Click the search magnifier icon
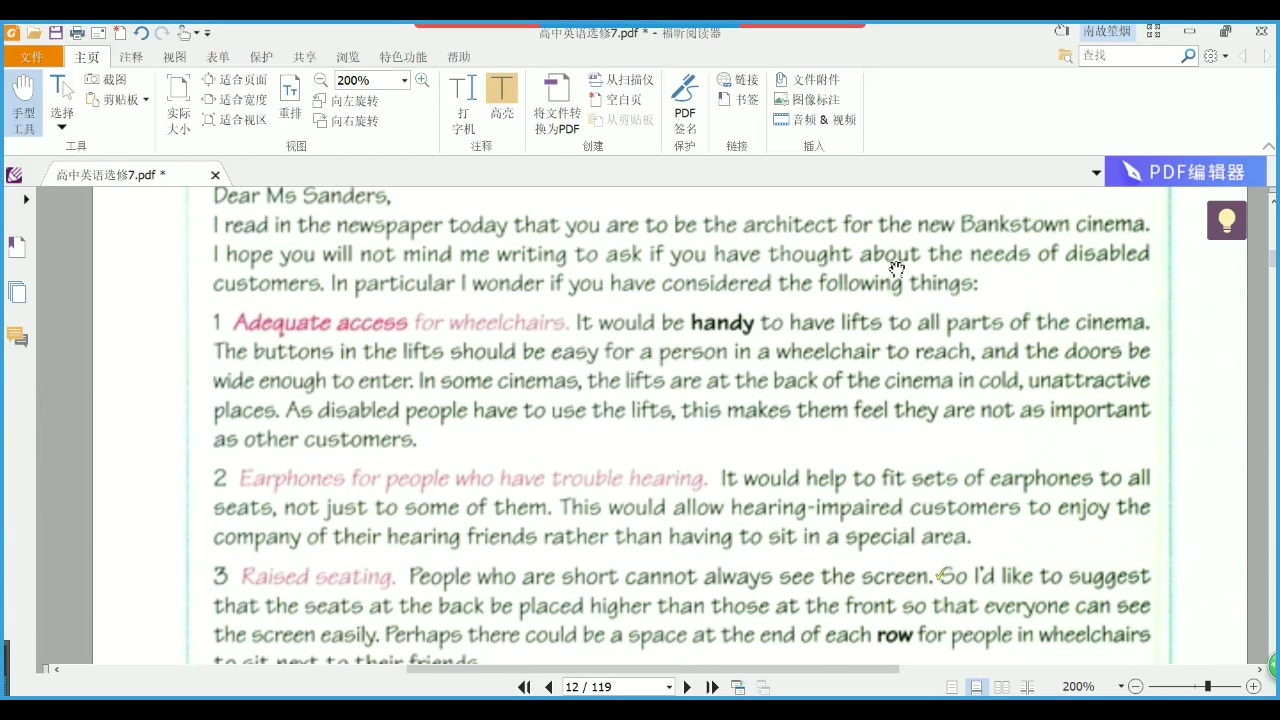Viewport: 1280px width, 720px height. point(1188,56)
